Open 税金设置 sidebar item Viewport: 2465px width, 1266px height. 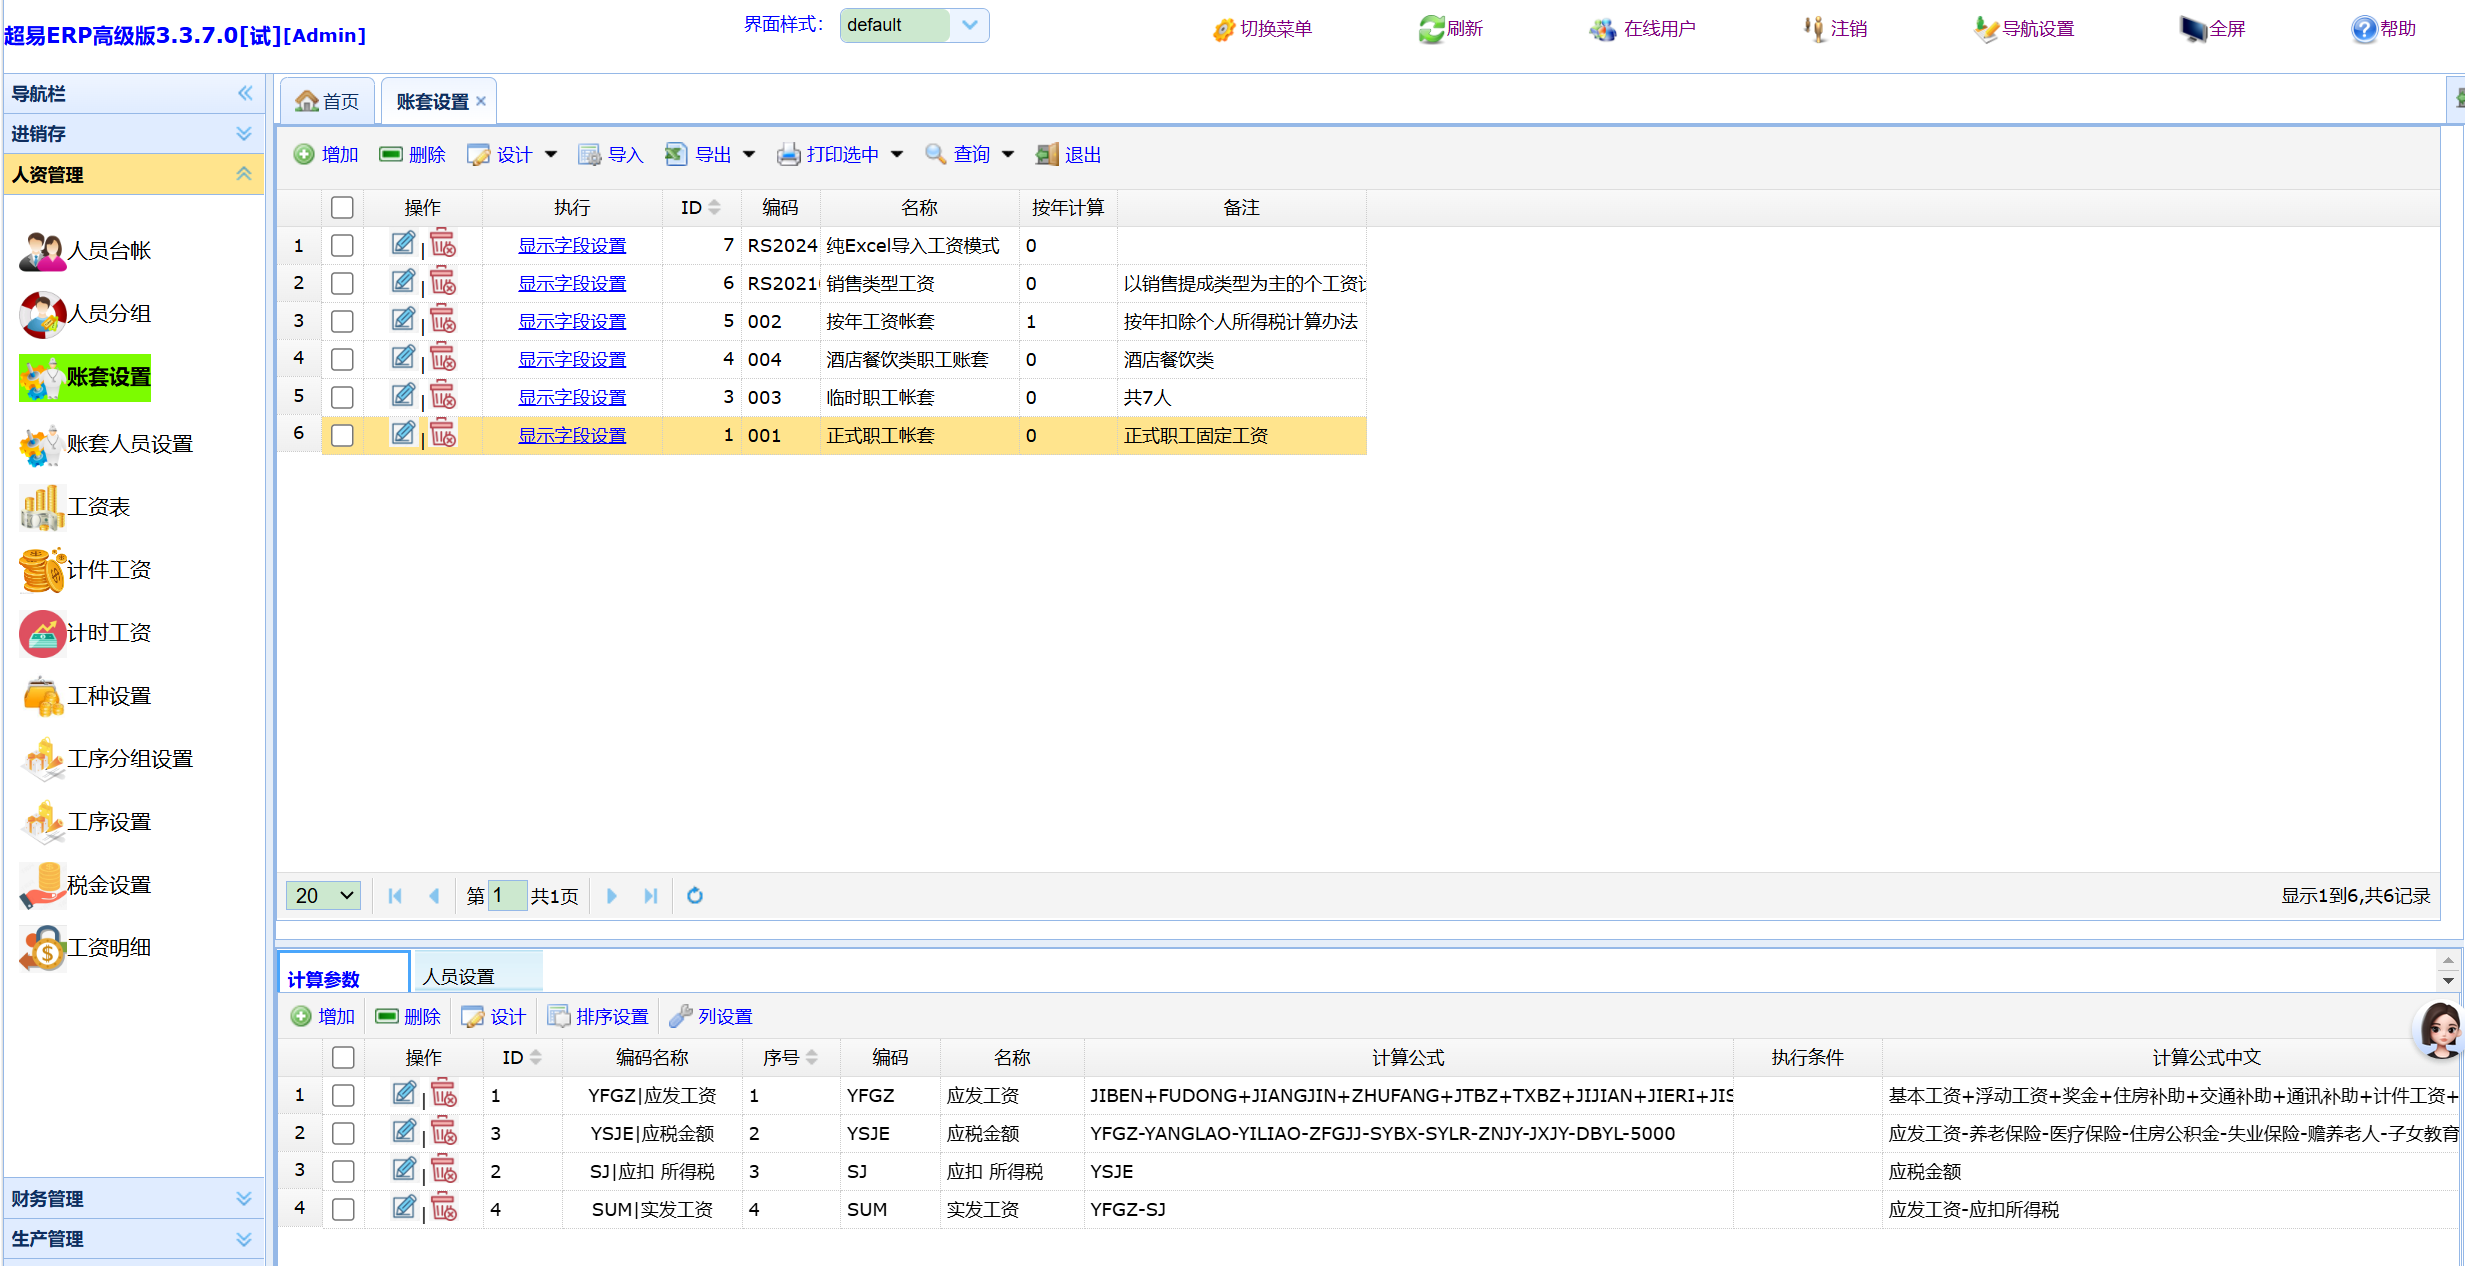pyautogui.click(x=108, y=885)
